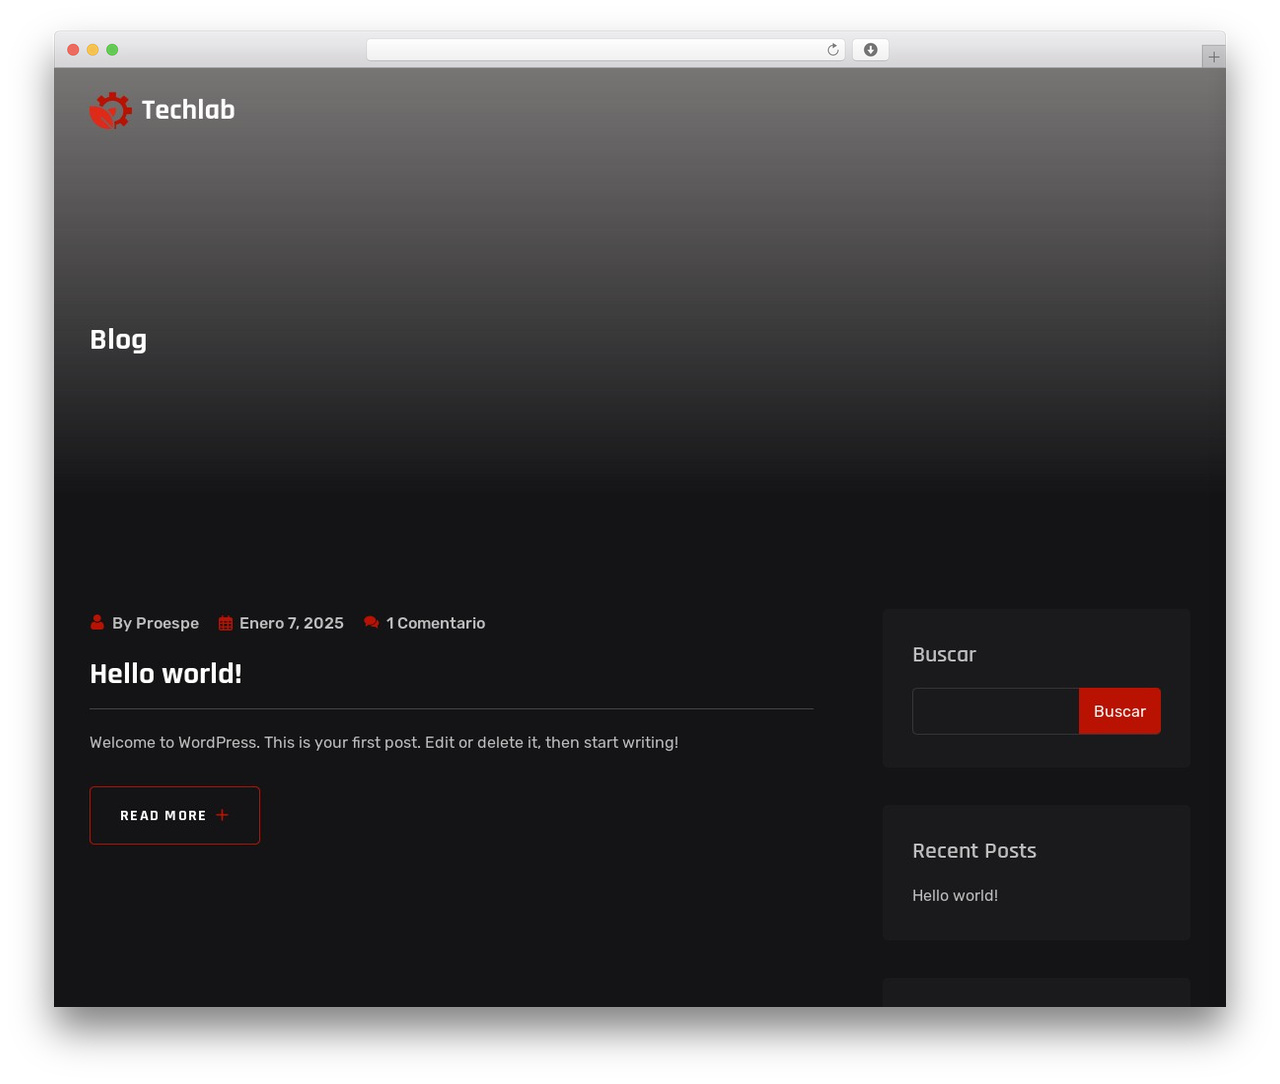Open the Hello world! post title
This screenshot has width=1280, height=1084.
[166, 673]
